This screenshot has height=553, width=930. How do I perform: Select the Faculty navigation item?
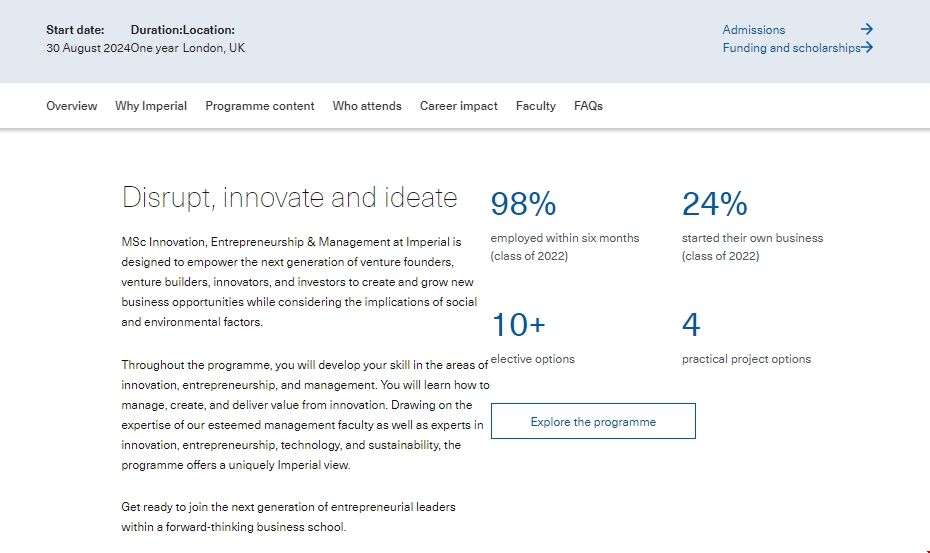(x=536, y=106)
